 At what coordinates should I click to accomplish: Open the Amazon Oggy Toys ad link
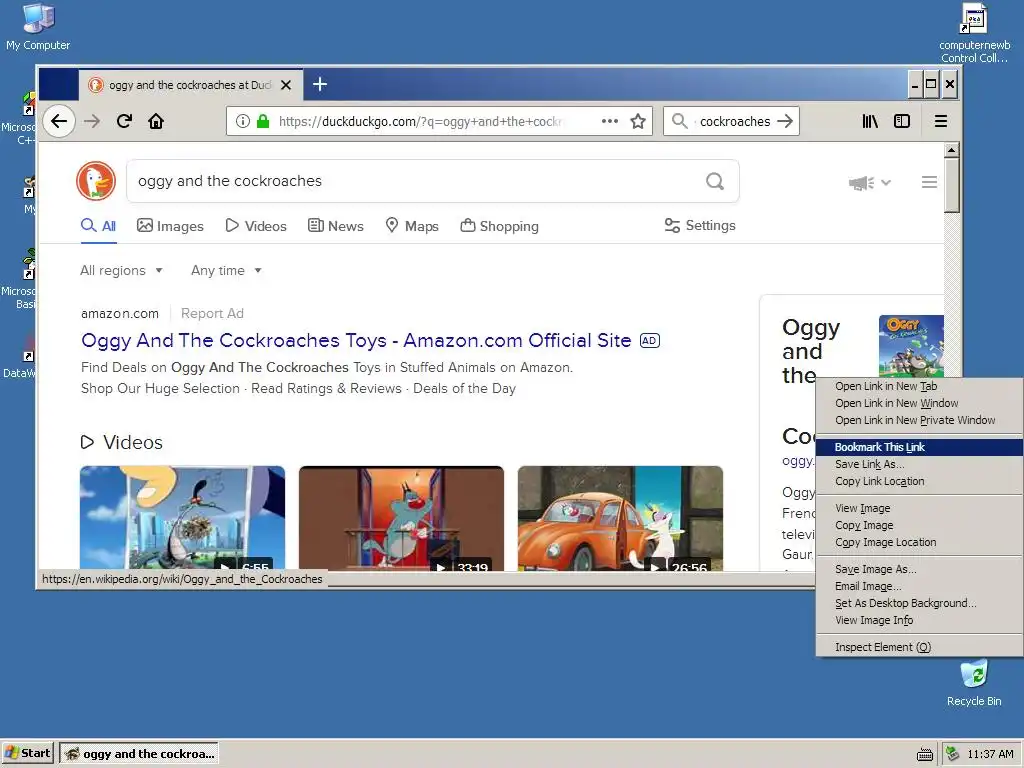point(356,340)
